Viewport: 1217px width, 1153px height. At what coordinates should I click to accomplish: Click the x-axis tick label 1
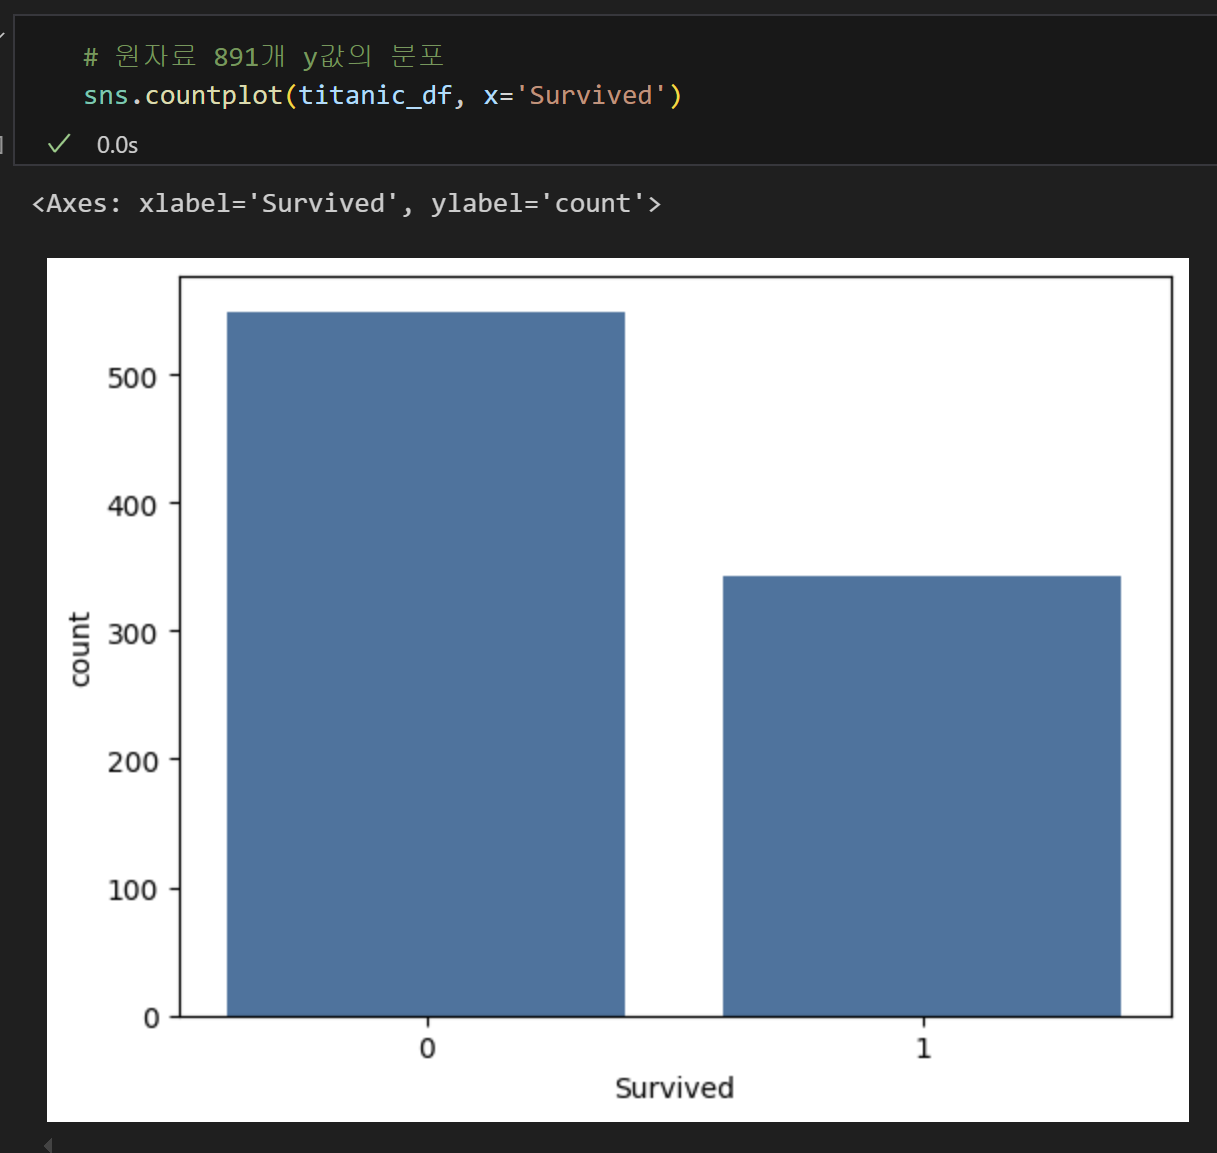pyautogui.click(x=923, y=1048)
